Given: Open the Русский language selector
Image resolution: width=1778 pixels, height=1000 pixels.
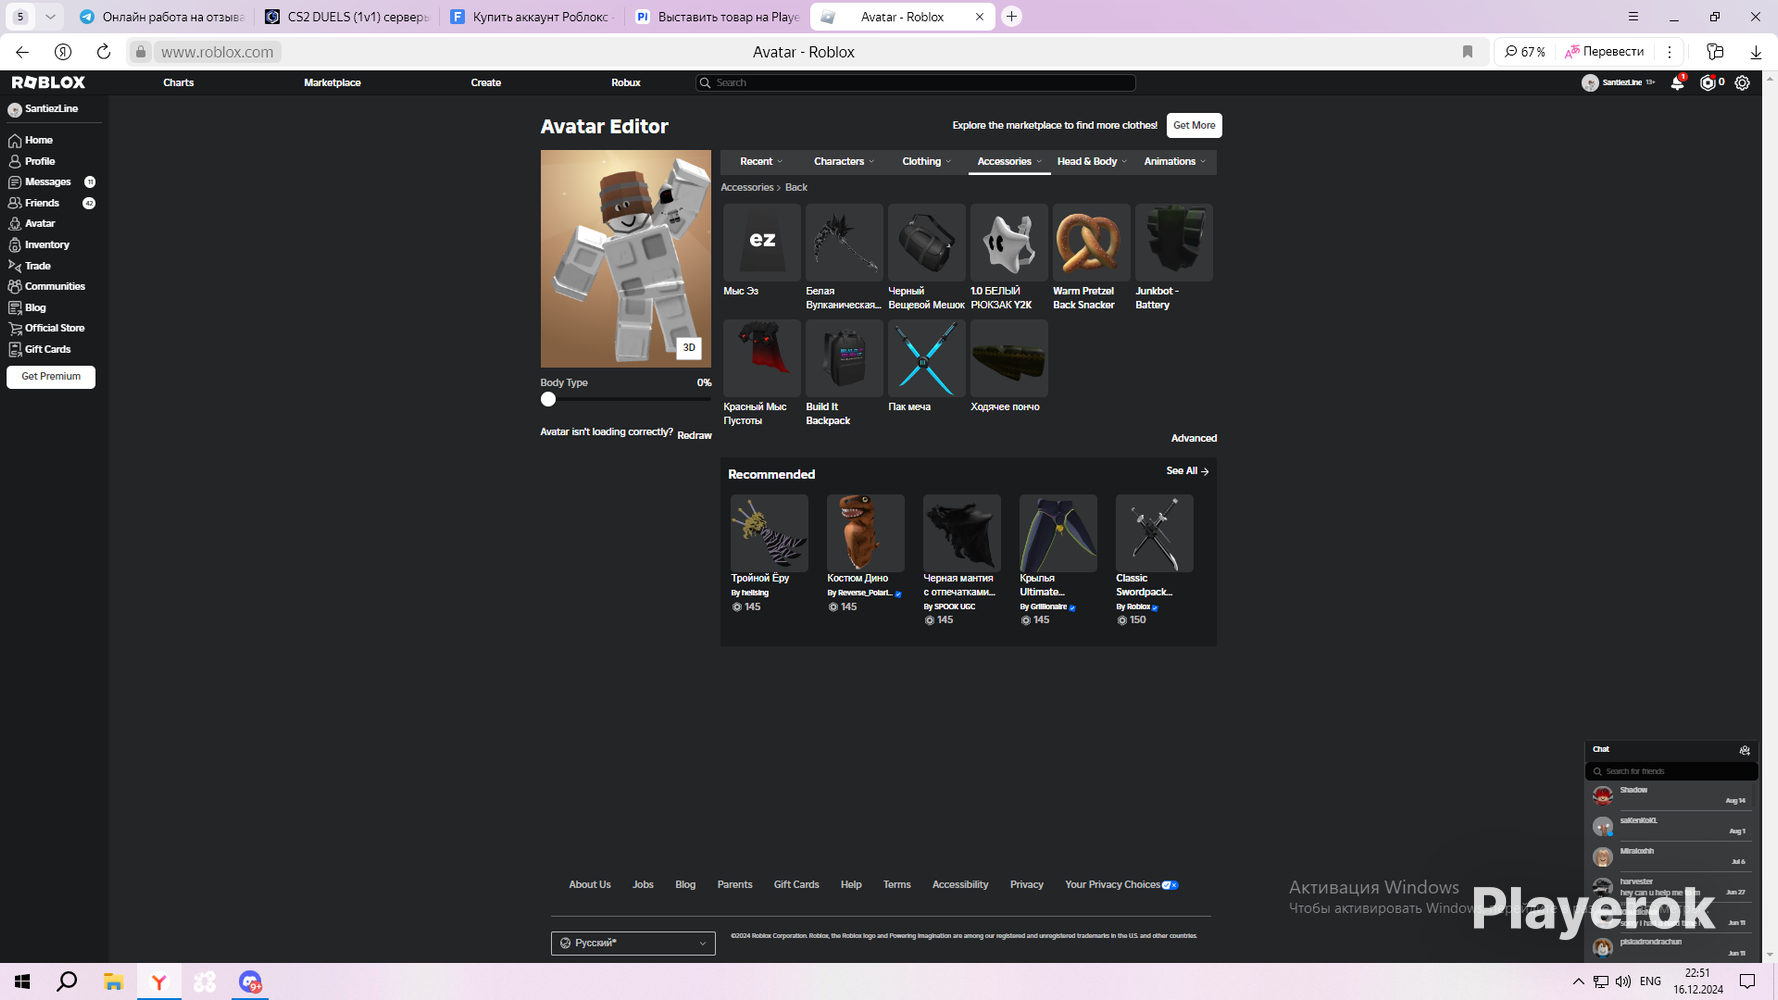Looking at the screenshot, I should click(x=633, y=943).
